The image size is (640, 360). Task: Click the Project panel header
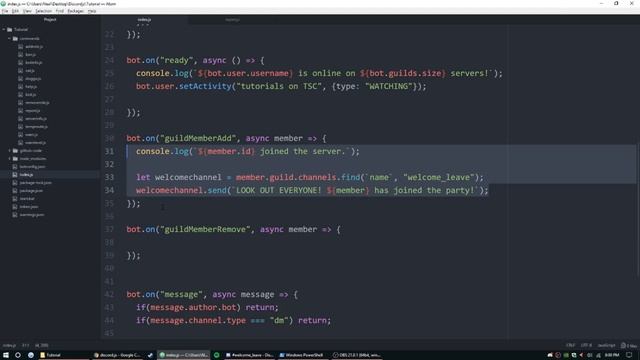point(50,20)
